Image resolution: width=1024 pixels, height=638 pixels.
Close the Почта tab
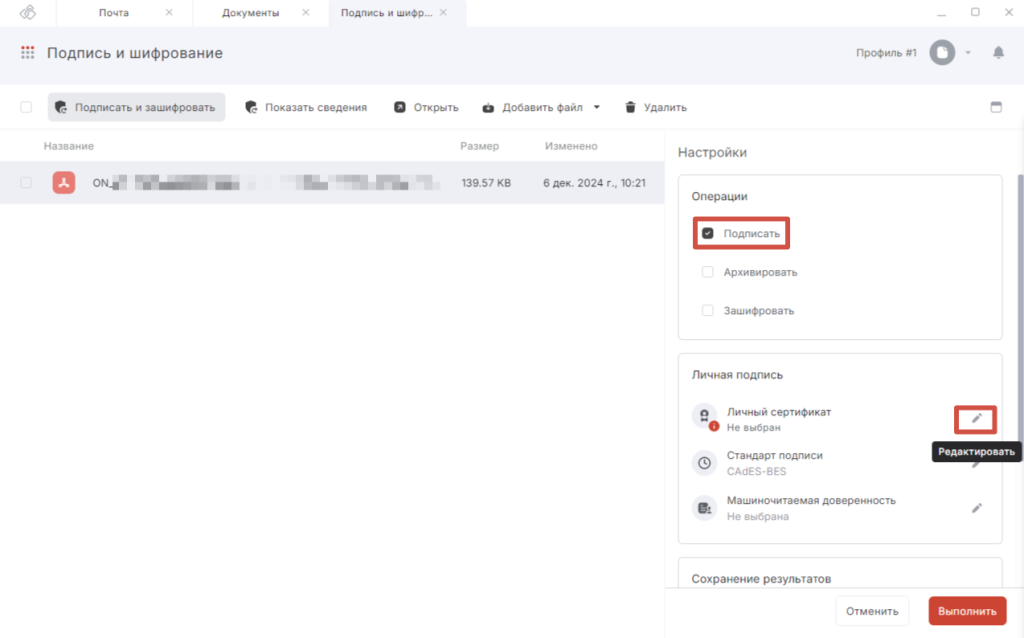(x=169, y=12)
